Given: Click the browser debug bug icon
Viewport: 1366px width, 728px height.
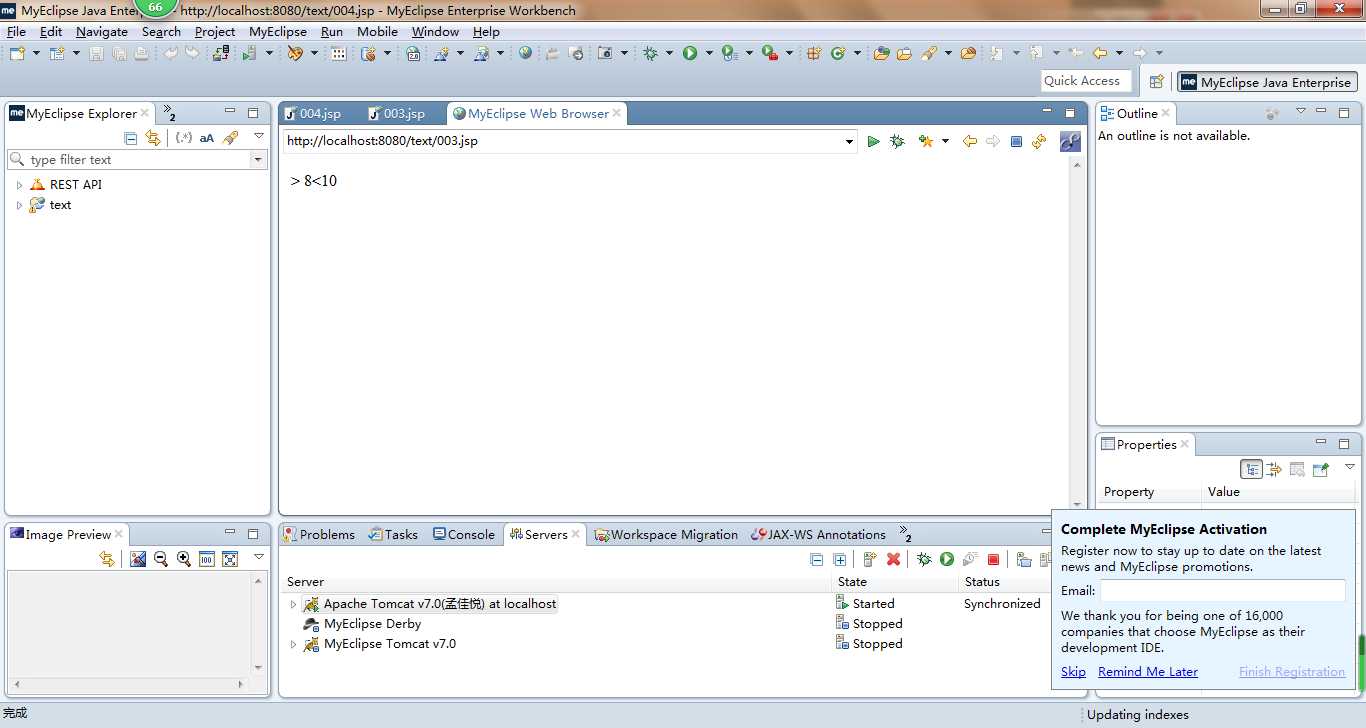Looking at the screenshot, I should [x=897, y=142].
